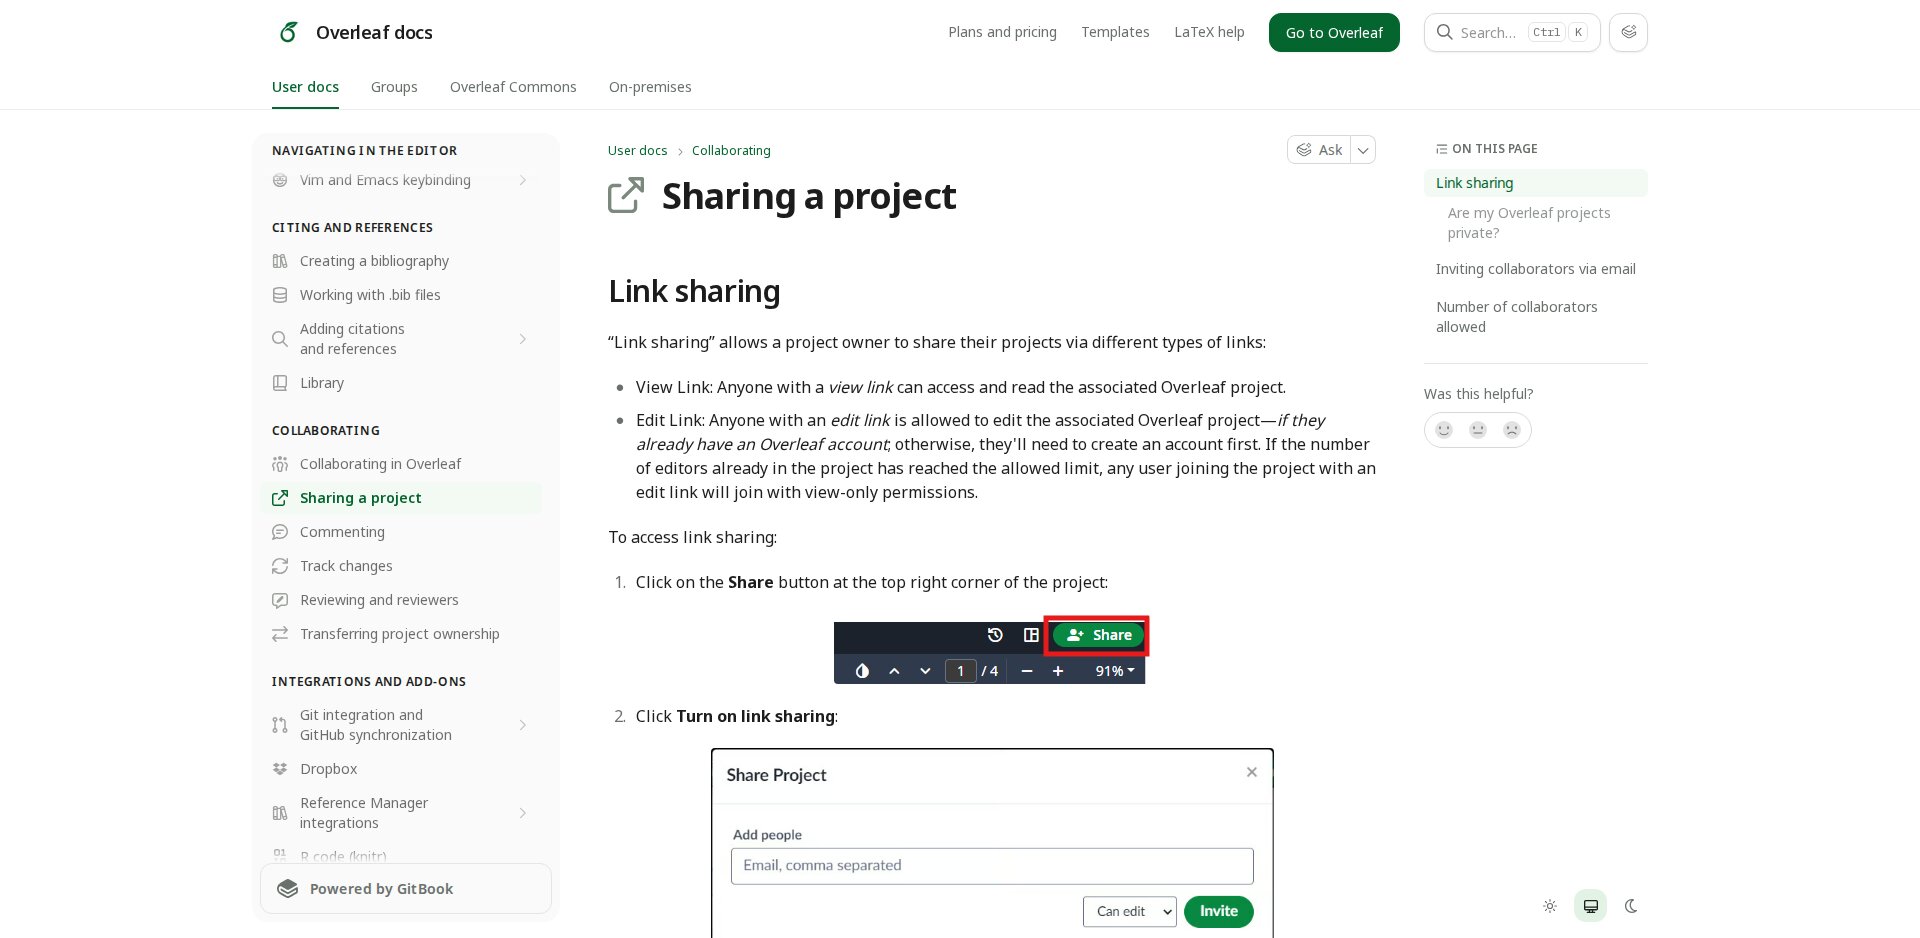Open the Groups tab

point(394,87)
